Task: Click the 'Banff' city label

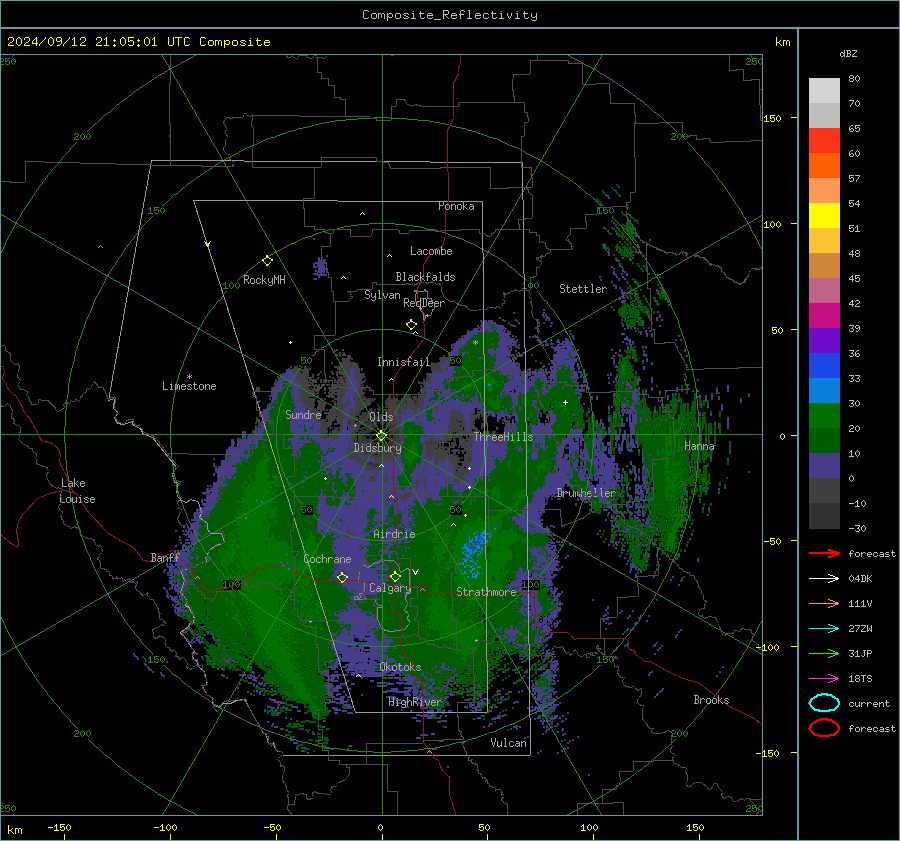Action: (165, 557)
